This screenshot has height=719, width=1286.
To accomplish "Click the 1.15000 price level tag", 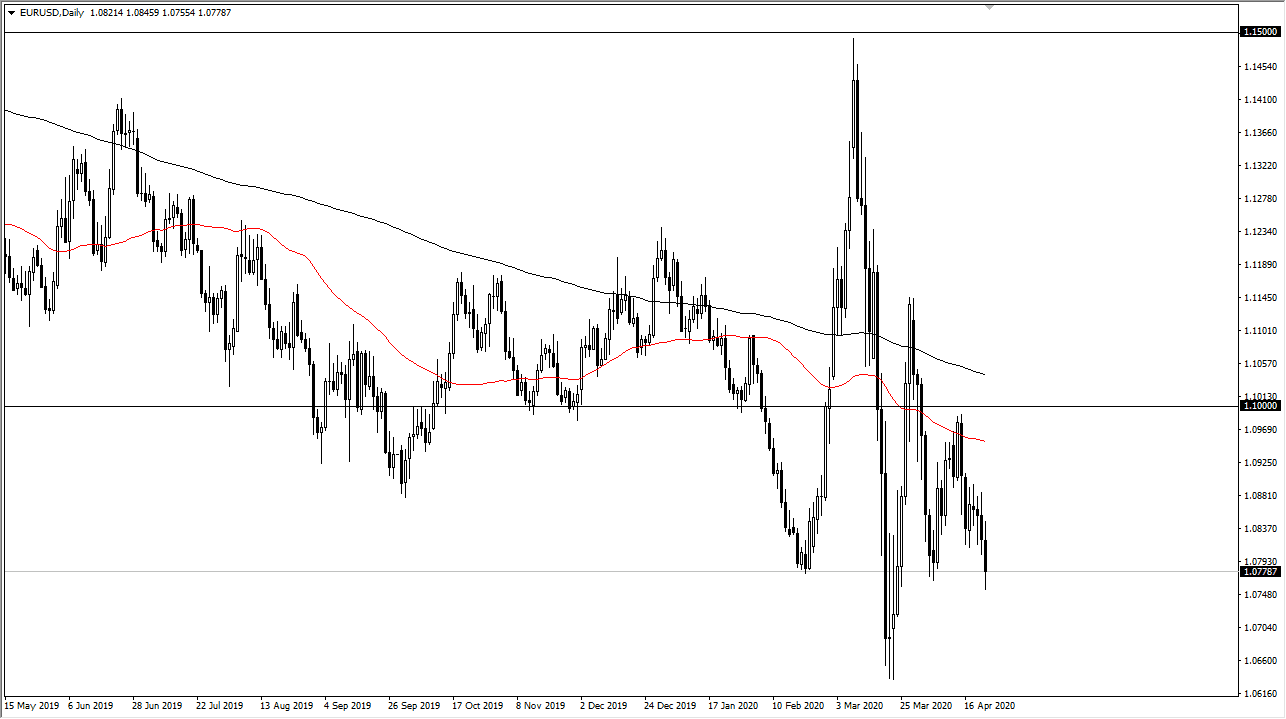I will [x=1260, y=32].
